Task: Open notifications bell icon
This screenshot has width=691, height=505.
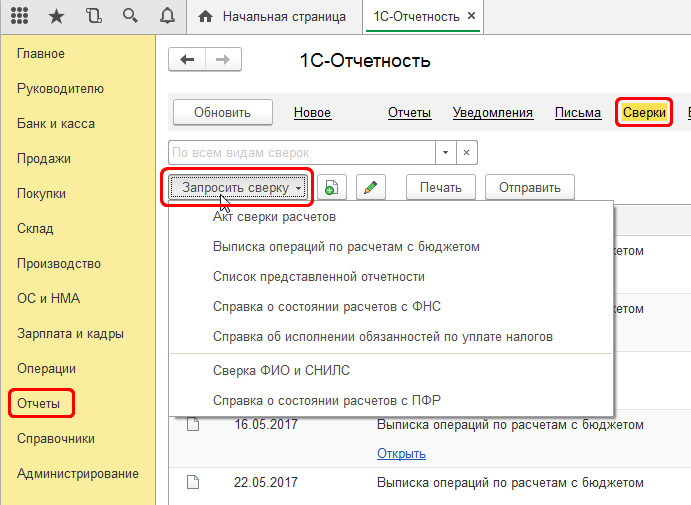Action: [167, 16]
